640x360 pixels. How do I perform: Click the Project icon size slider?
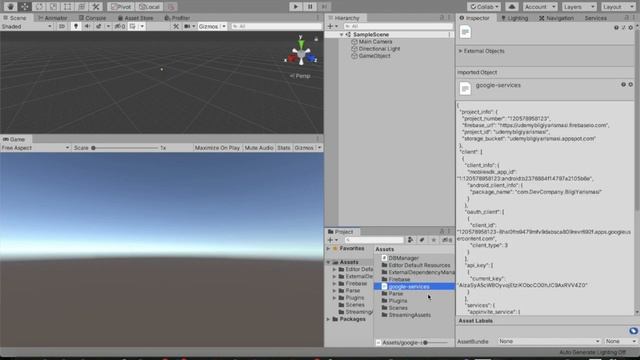coord(436,343)
